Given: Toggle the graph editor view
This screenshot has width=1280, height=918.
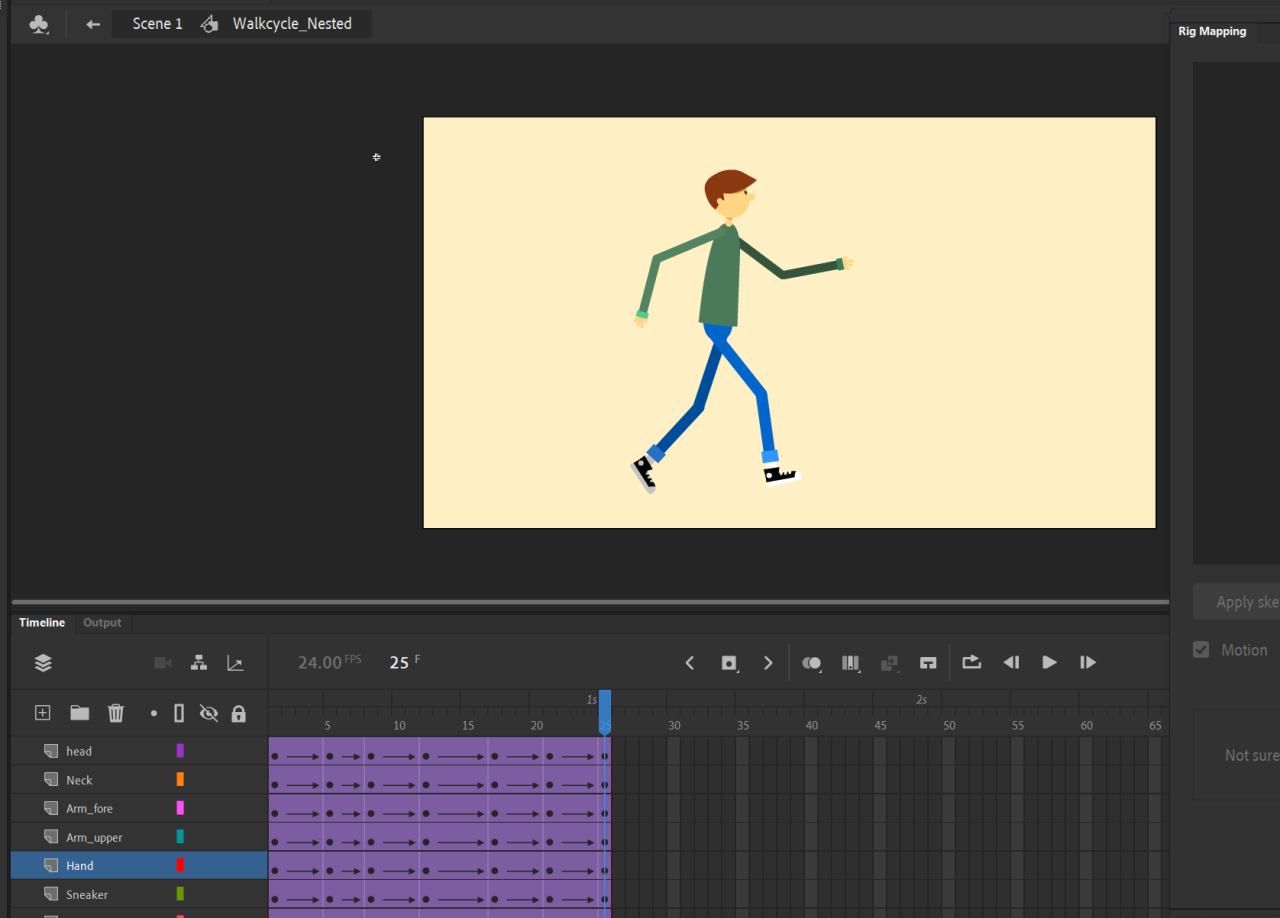Looking at the screenshot, I should [235, 662].
